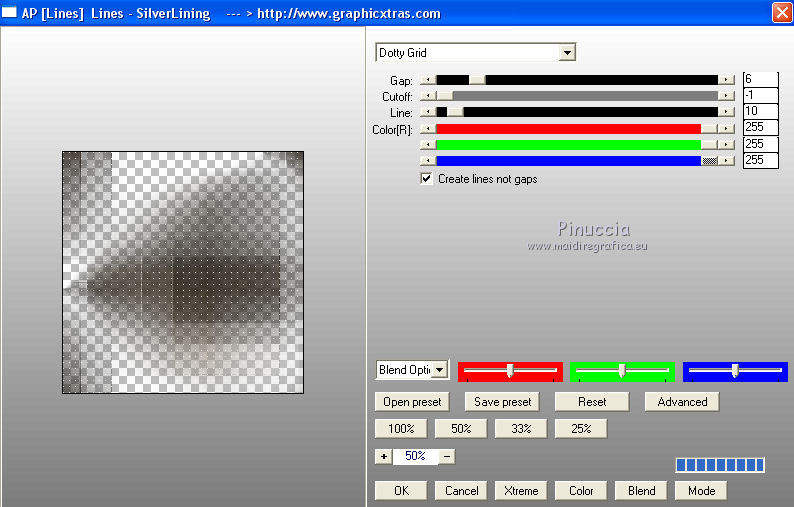Click the Xtreme button
This screenshot has width=794, height=507.
coord(521,491)
